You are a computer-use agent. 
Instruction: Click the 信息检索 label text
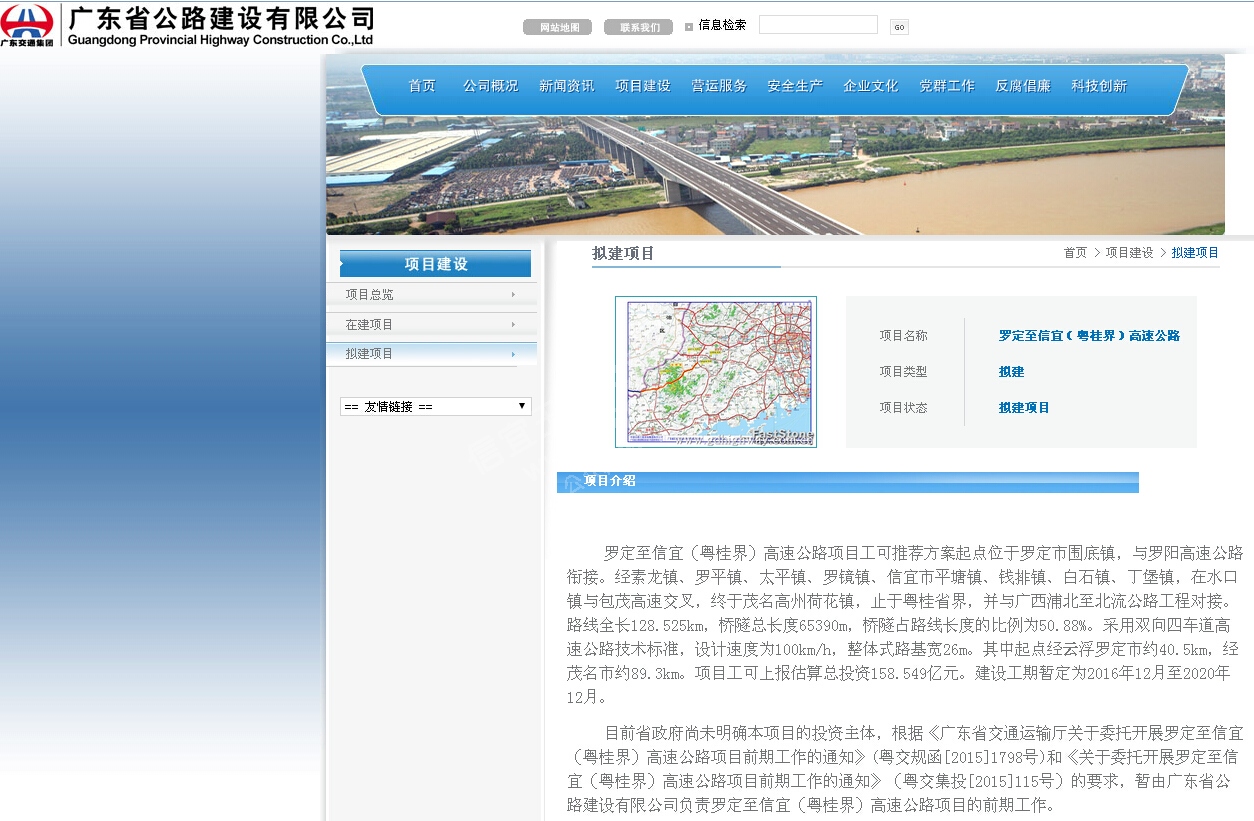(722, 25)
